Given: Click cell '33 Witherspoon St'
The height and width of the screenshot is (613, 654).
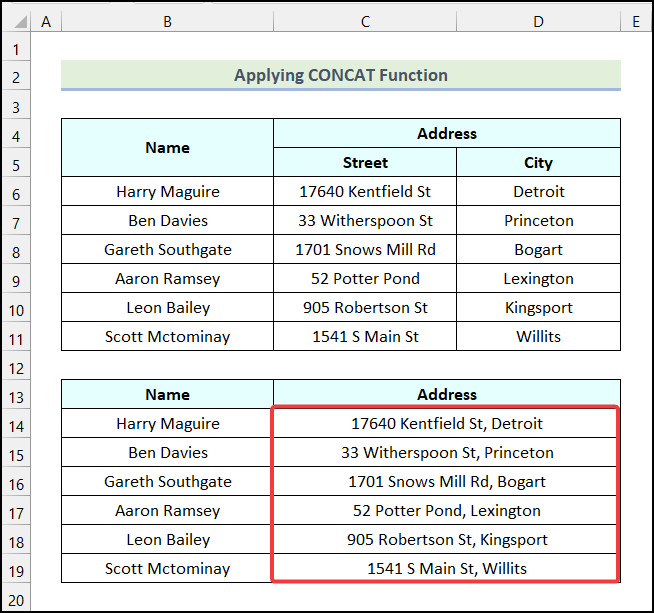Looking at the screenshot, I should [365, 220].
